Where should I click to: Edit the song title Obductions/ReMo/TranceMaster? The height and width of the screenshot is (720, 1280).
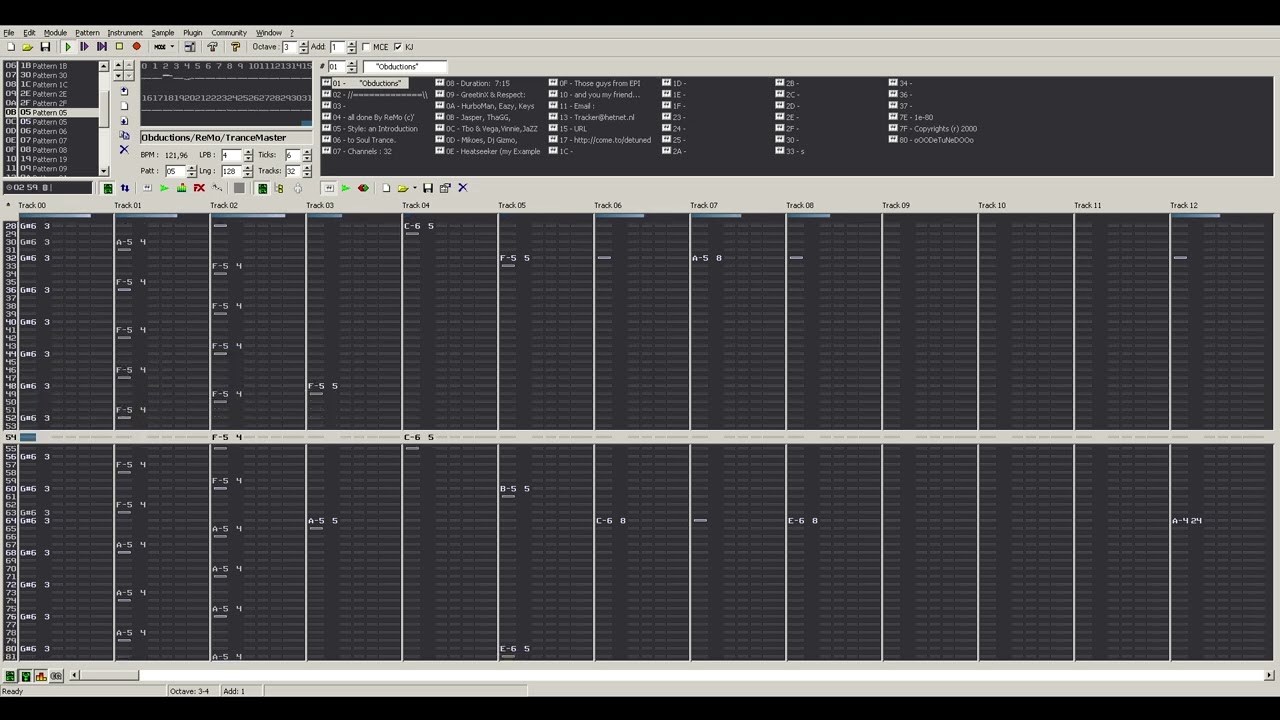226,137
